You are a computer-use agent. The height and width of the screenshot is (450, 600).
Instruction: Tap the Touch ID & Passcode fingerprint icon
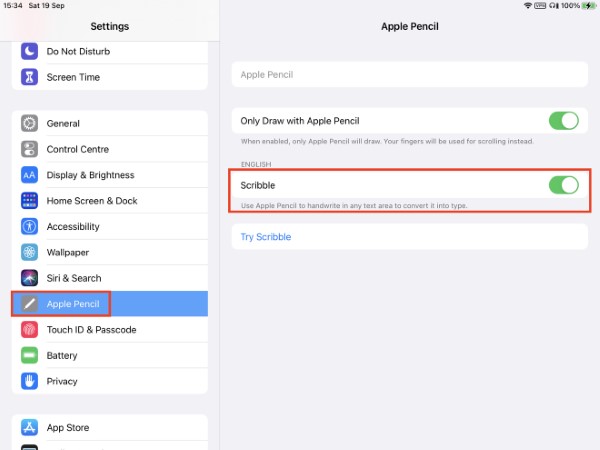point(29,330)
